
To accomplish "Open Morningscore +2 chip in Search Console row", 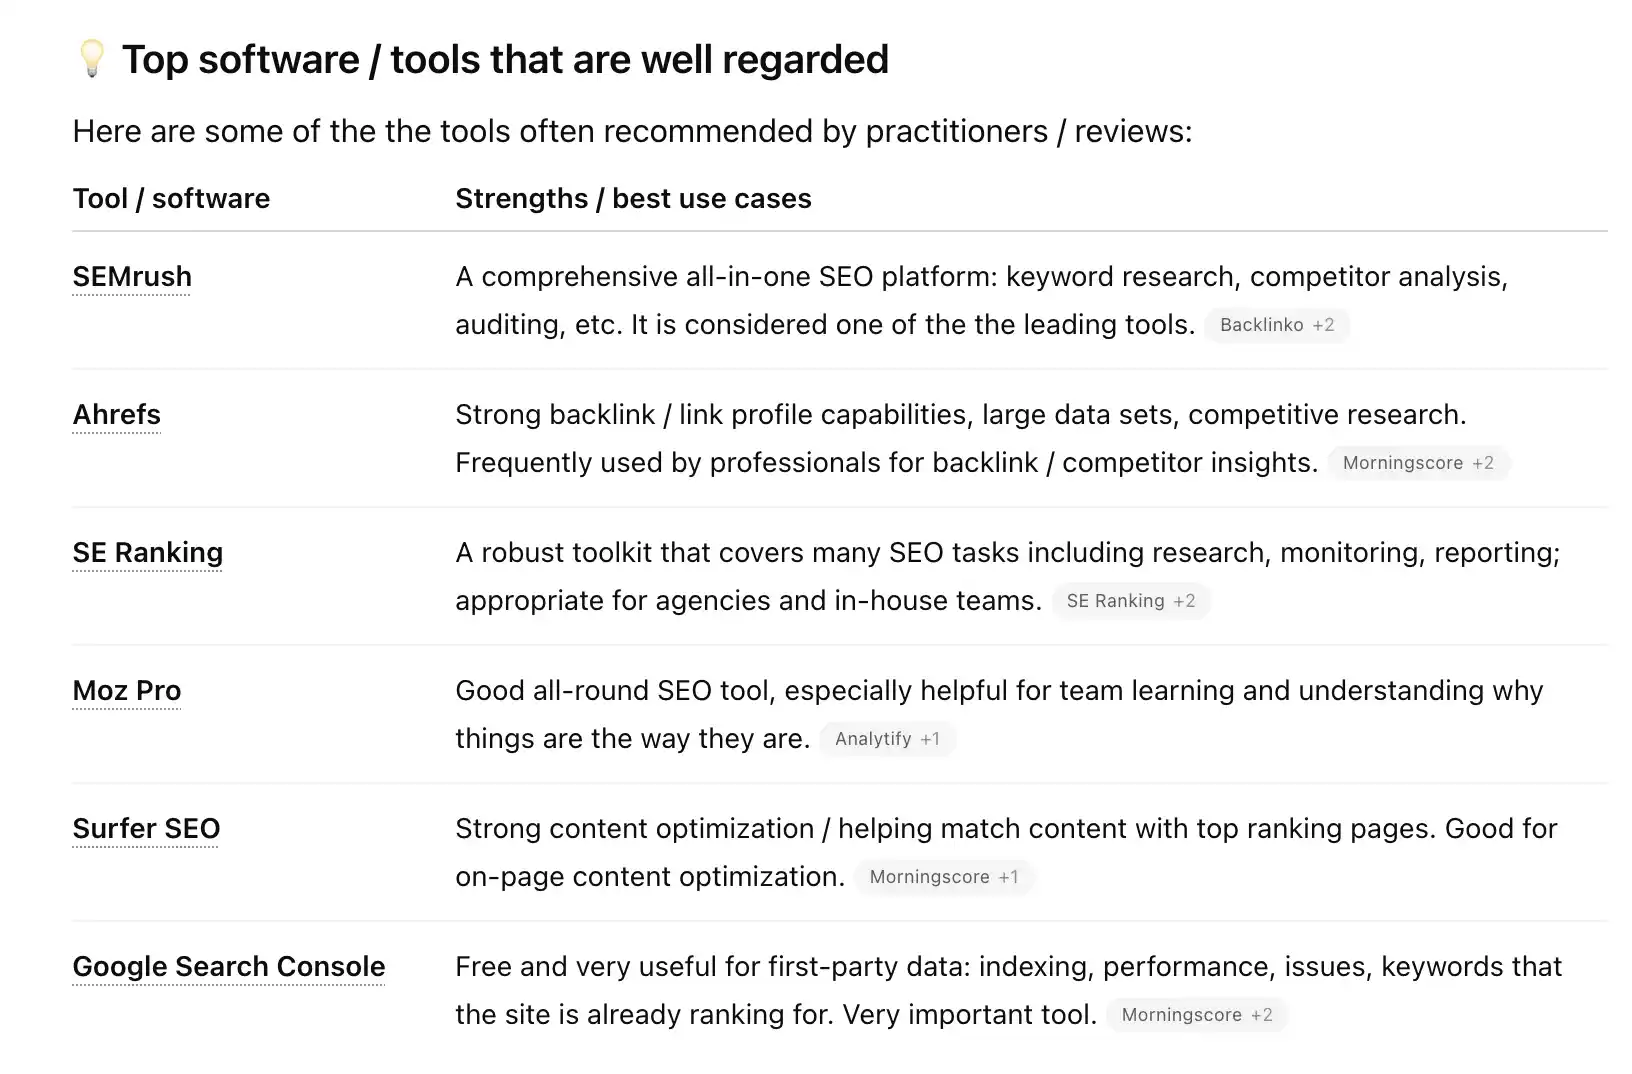I will pyautogui.click(x=1196, y=1015).
